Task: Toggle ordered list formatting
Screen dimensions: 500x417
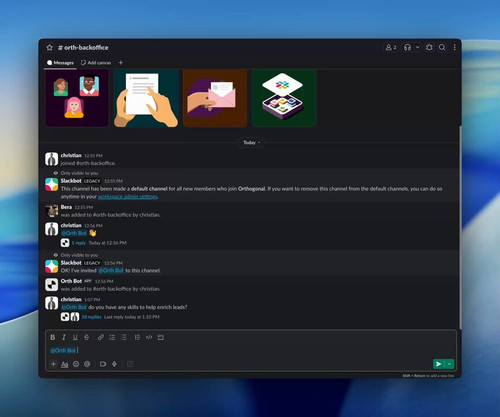Action: [112, 337]
